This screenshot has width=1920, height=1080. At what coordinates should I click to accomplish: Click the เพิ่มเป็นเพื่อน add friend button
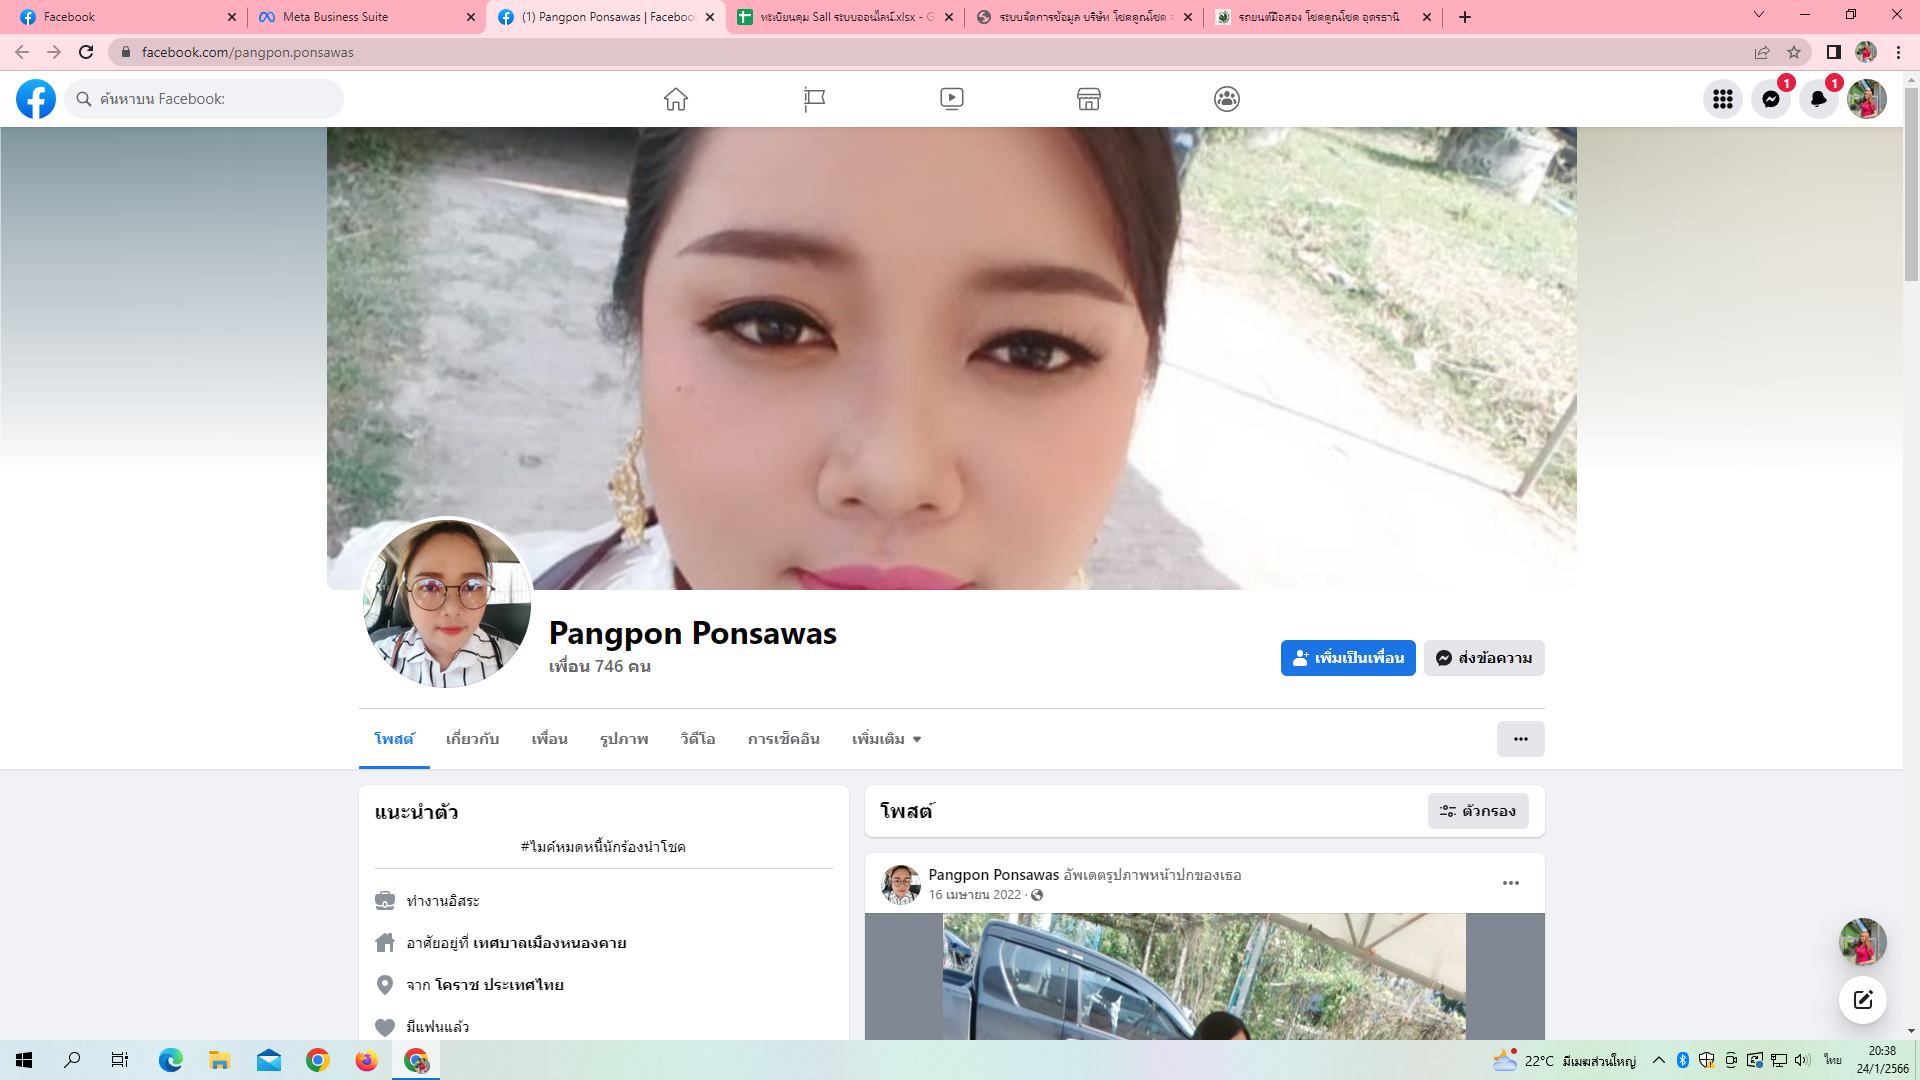tap(1347, 658)
